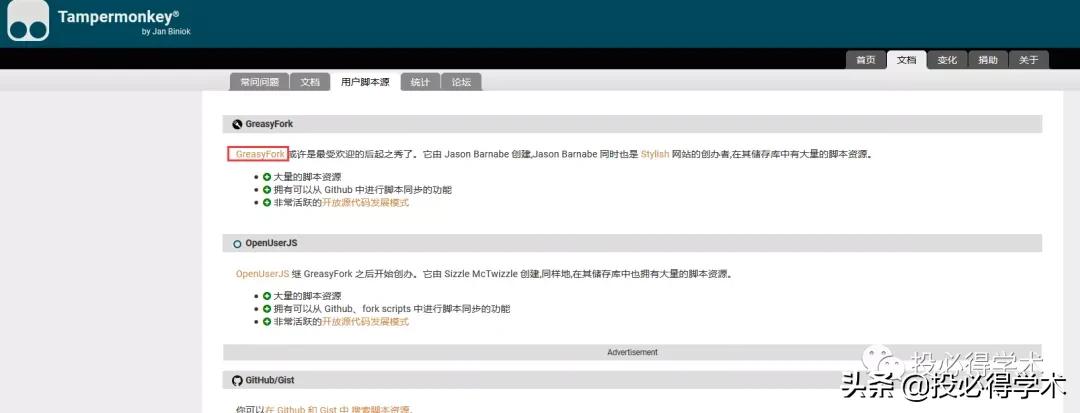1080x413 pixels.
Task: Open the Stylish website link
Action: [655, 154]
